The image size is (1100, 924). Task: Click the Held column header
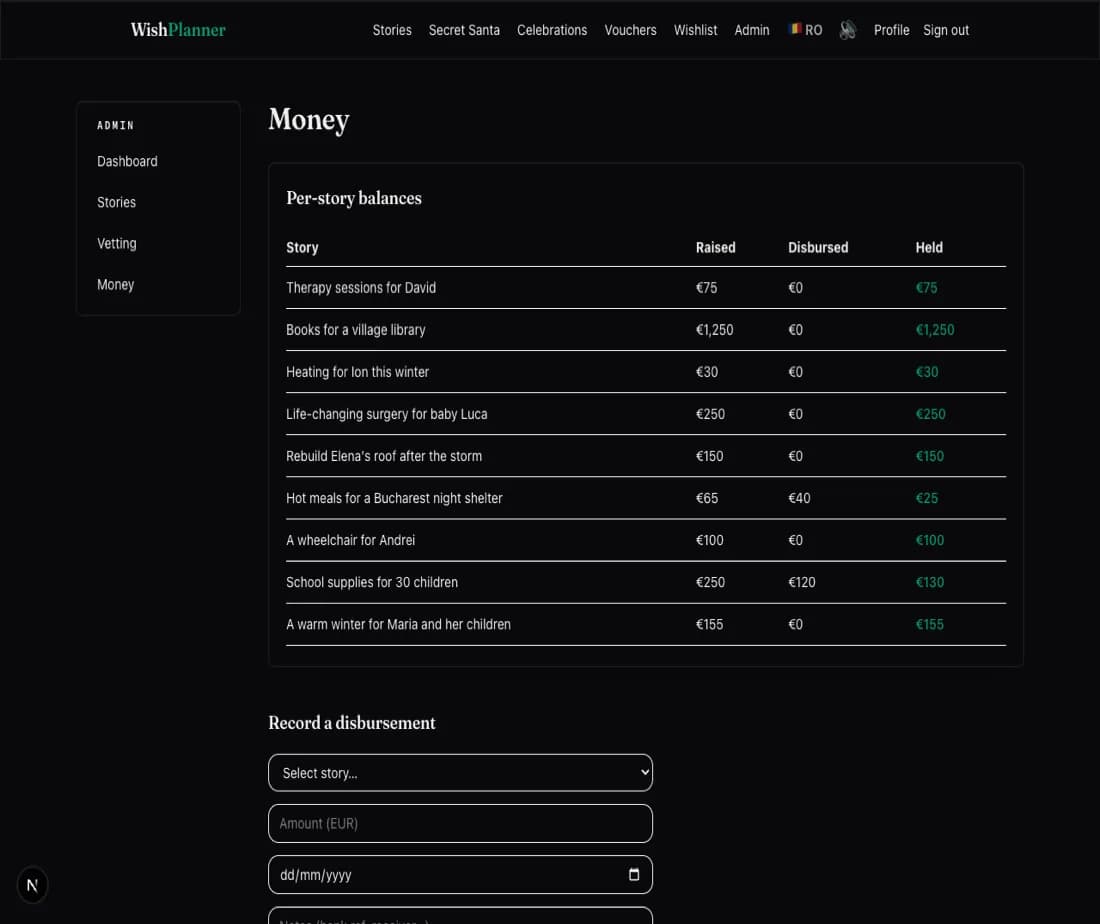[x=929, y=248]
